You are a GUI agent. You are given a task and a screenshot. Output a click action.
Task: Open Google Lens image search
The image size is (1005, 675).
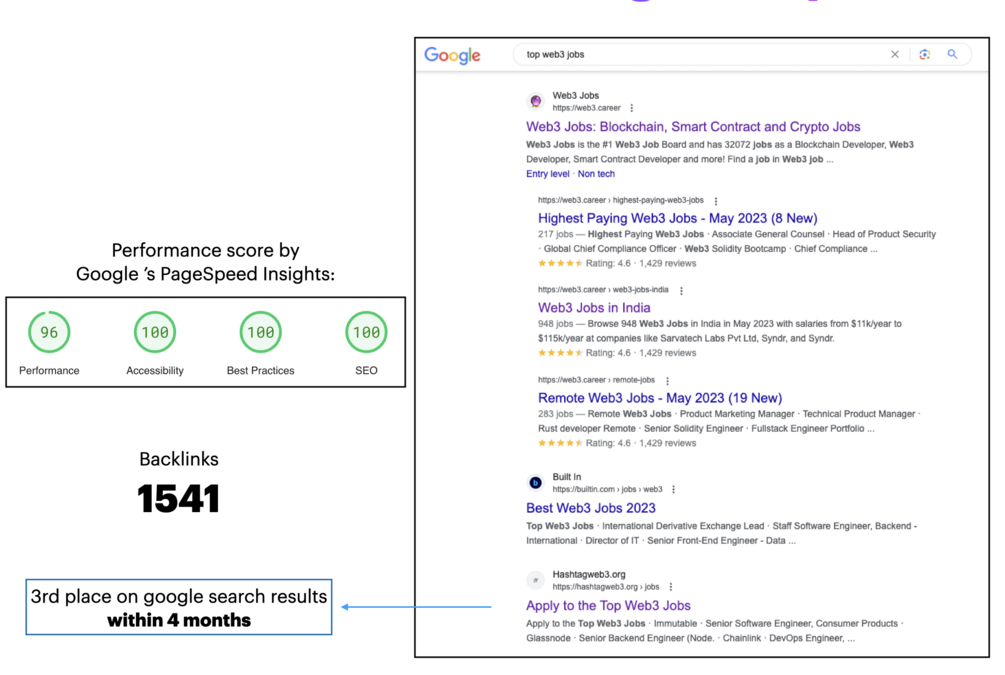[x=924, y=54]
